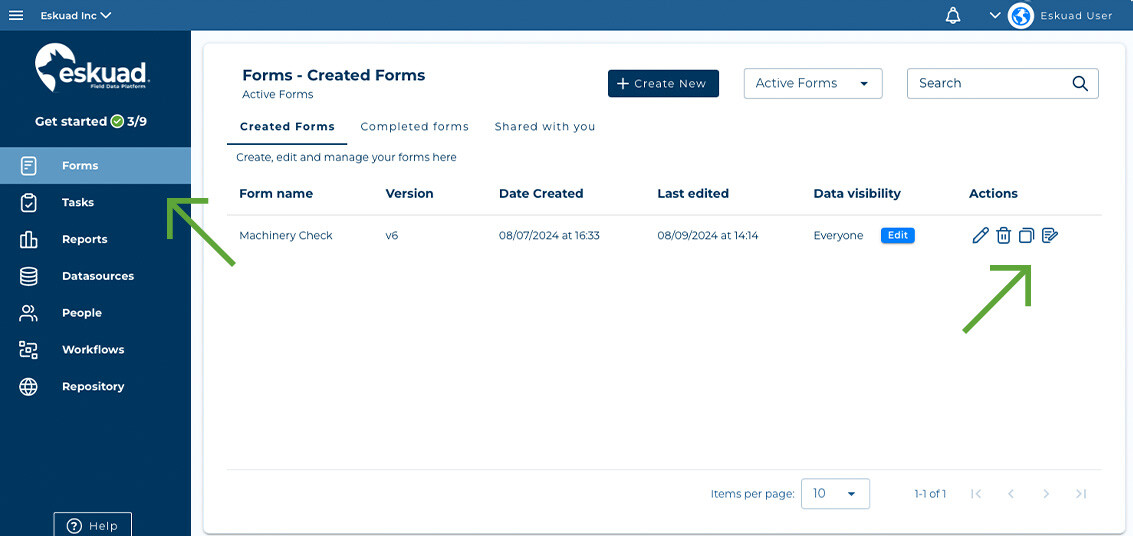Click the Reports bar chart icon
Viewport: 1133px width, 536px height.
point(28,239)
